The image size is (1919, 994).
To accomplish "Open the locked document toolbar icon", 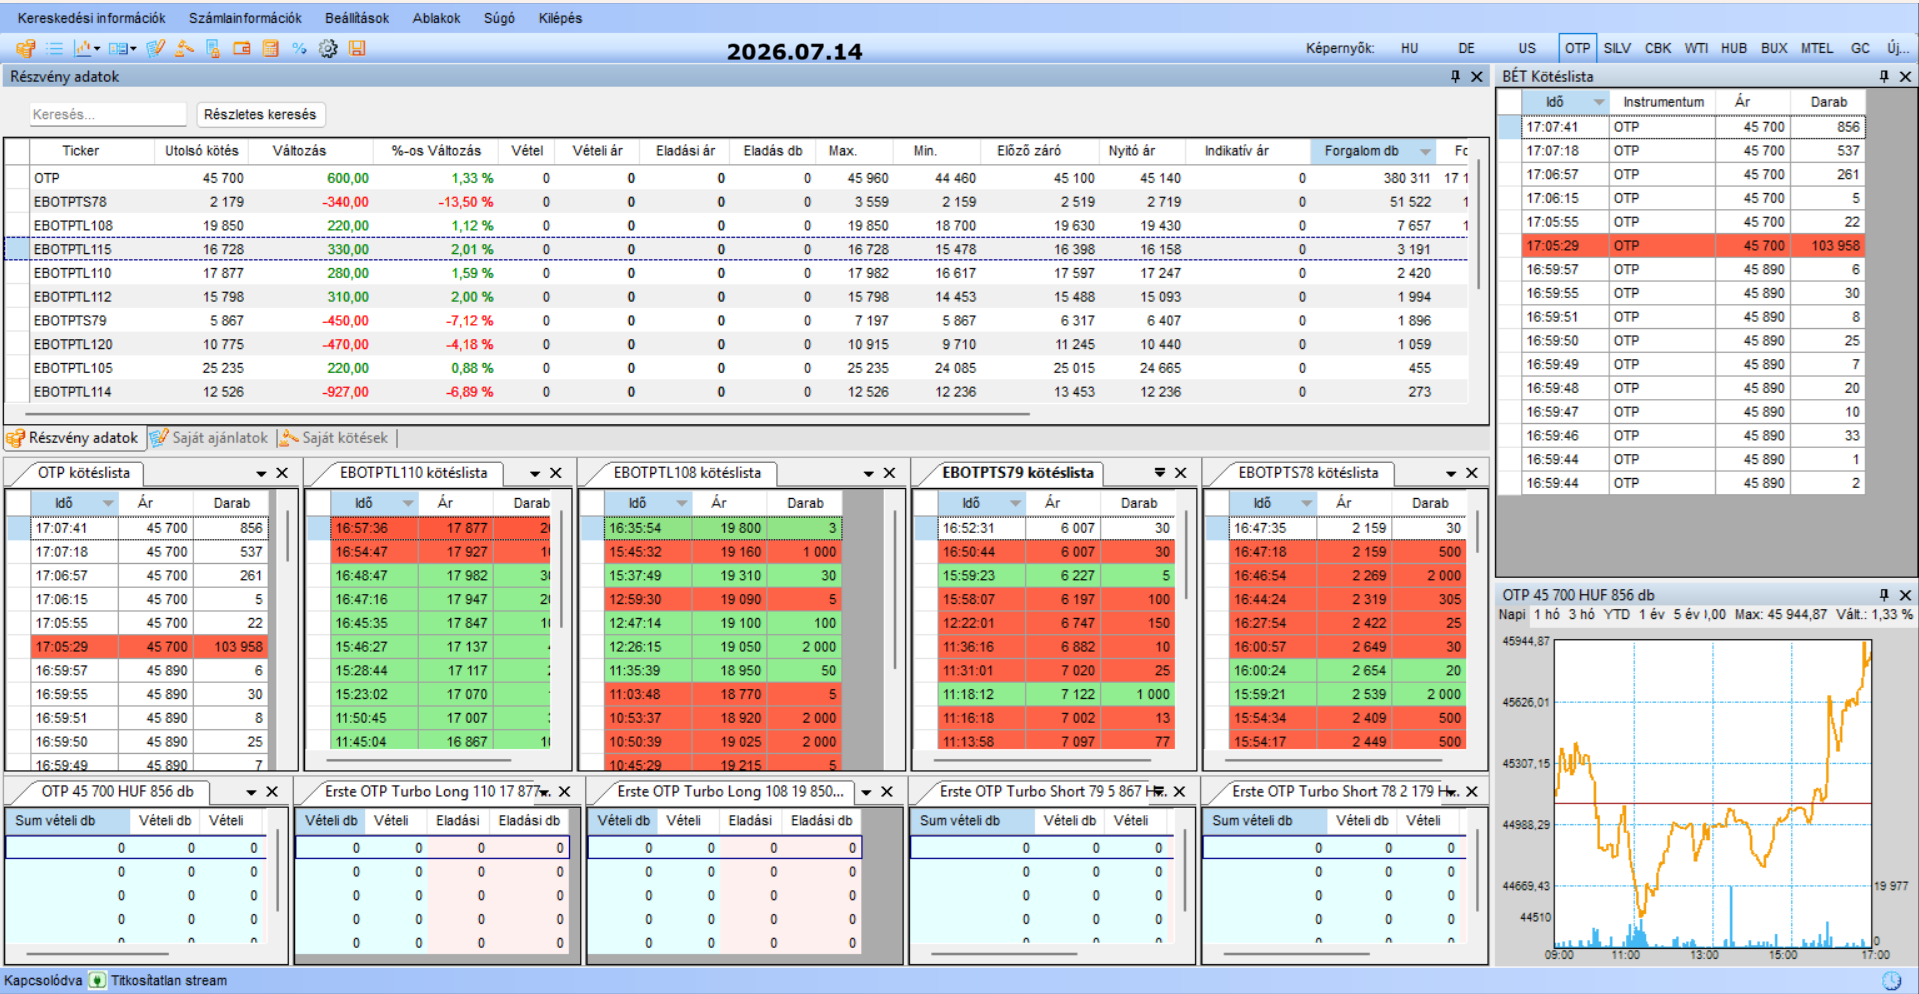I will point(213,48).
